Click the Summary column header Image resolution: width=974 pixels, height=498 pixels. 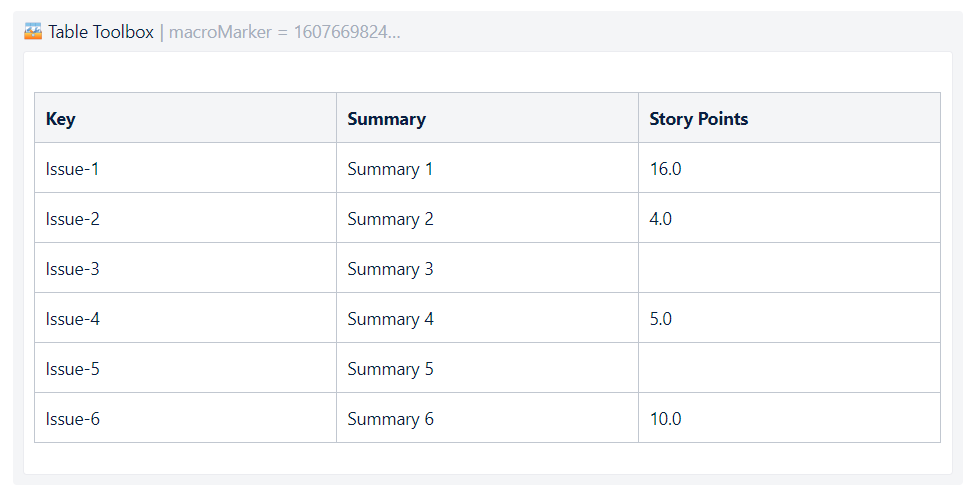487,118
